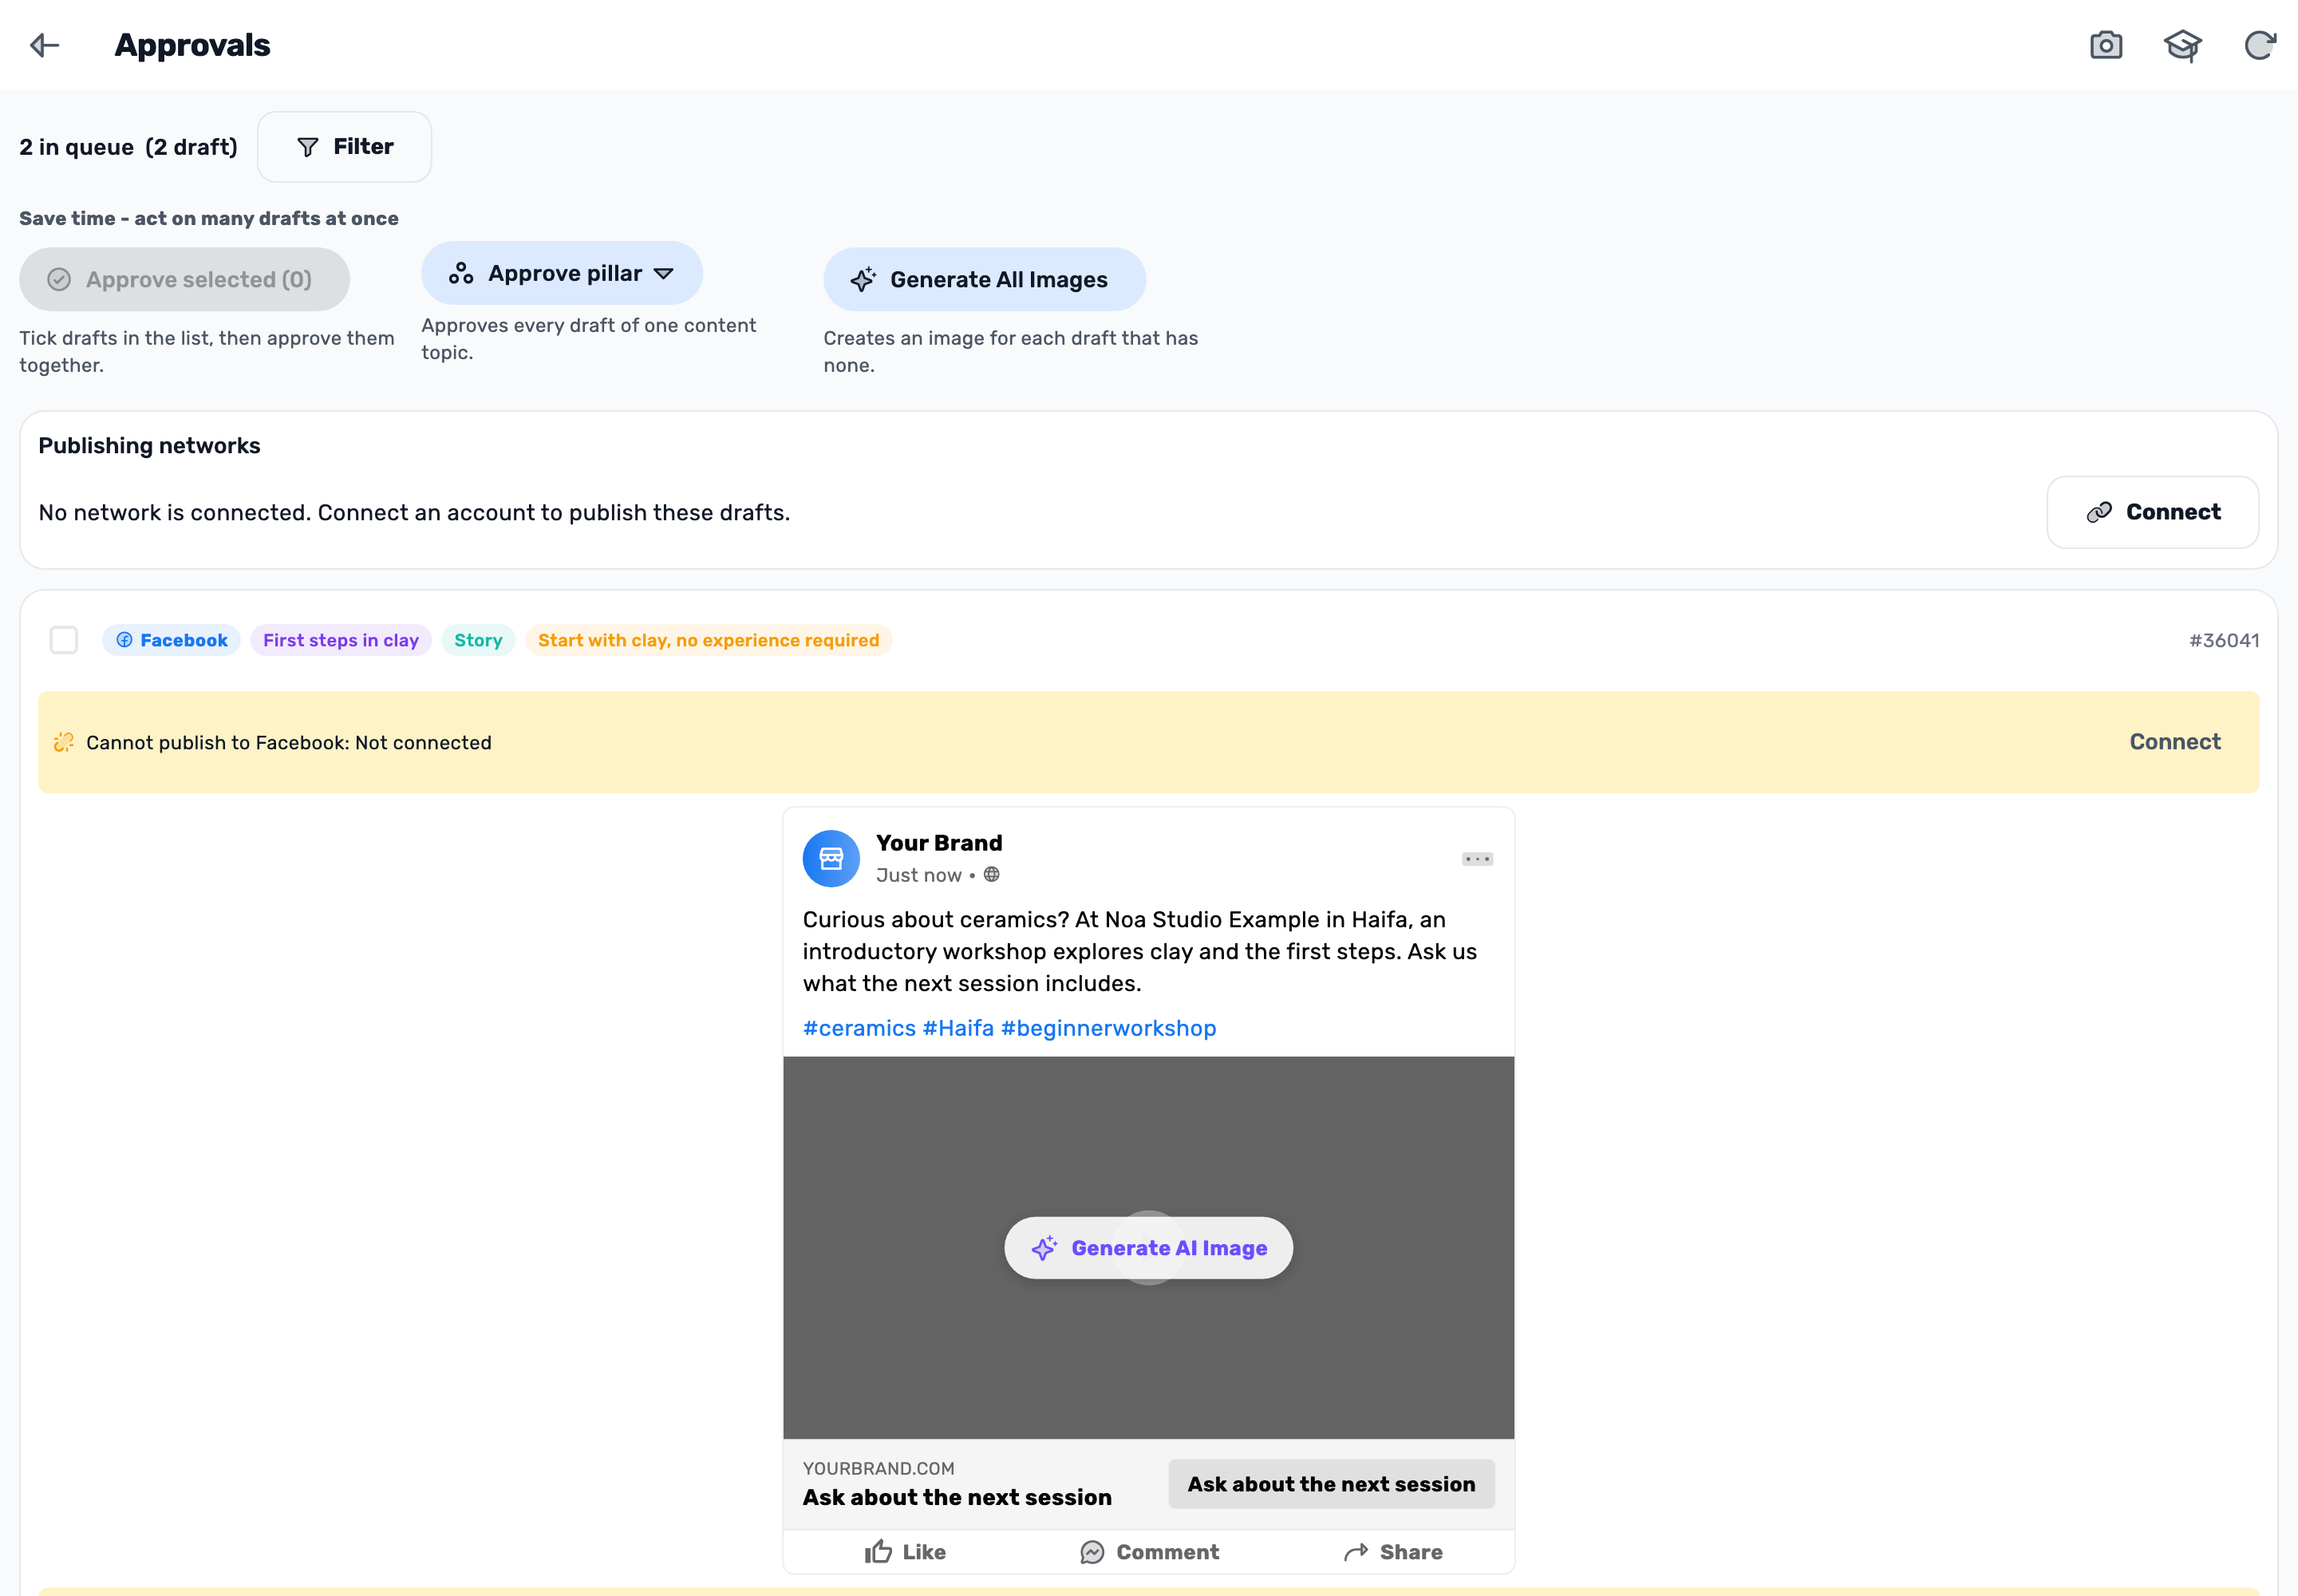Click the #Haifa hashtag

pyautogui.click(x=958, y=1028)
